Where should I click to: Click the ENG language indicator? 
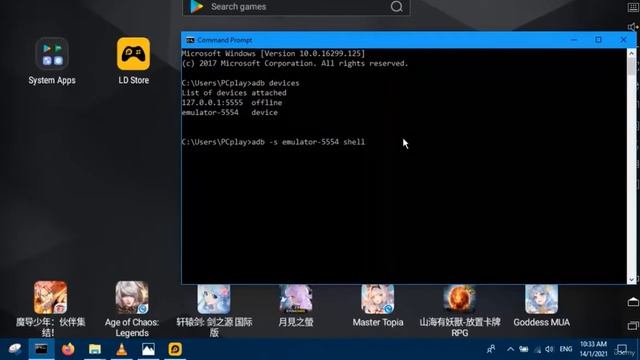tap(566, 349)
